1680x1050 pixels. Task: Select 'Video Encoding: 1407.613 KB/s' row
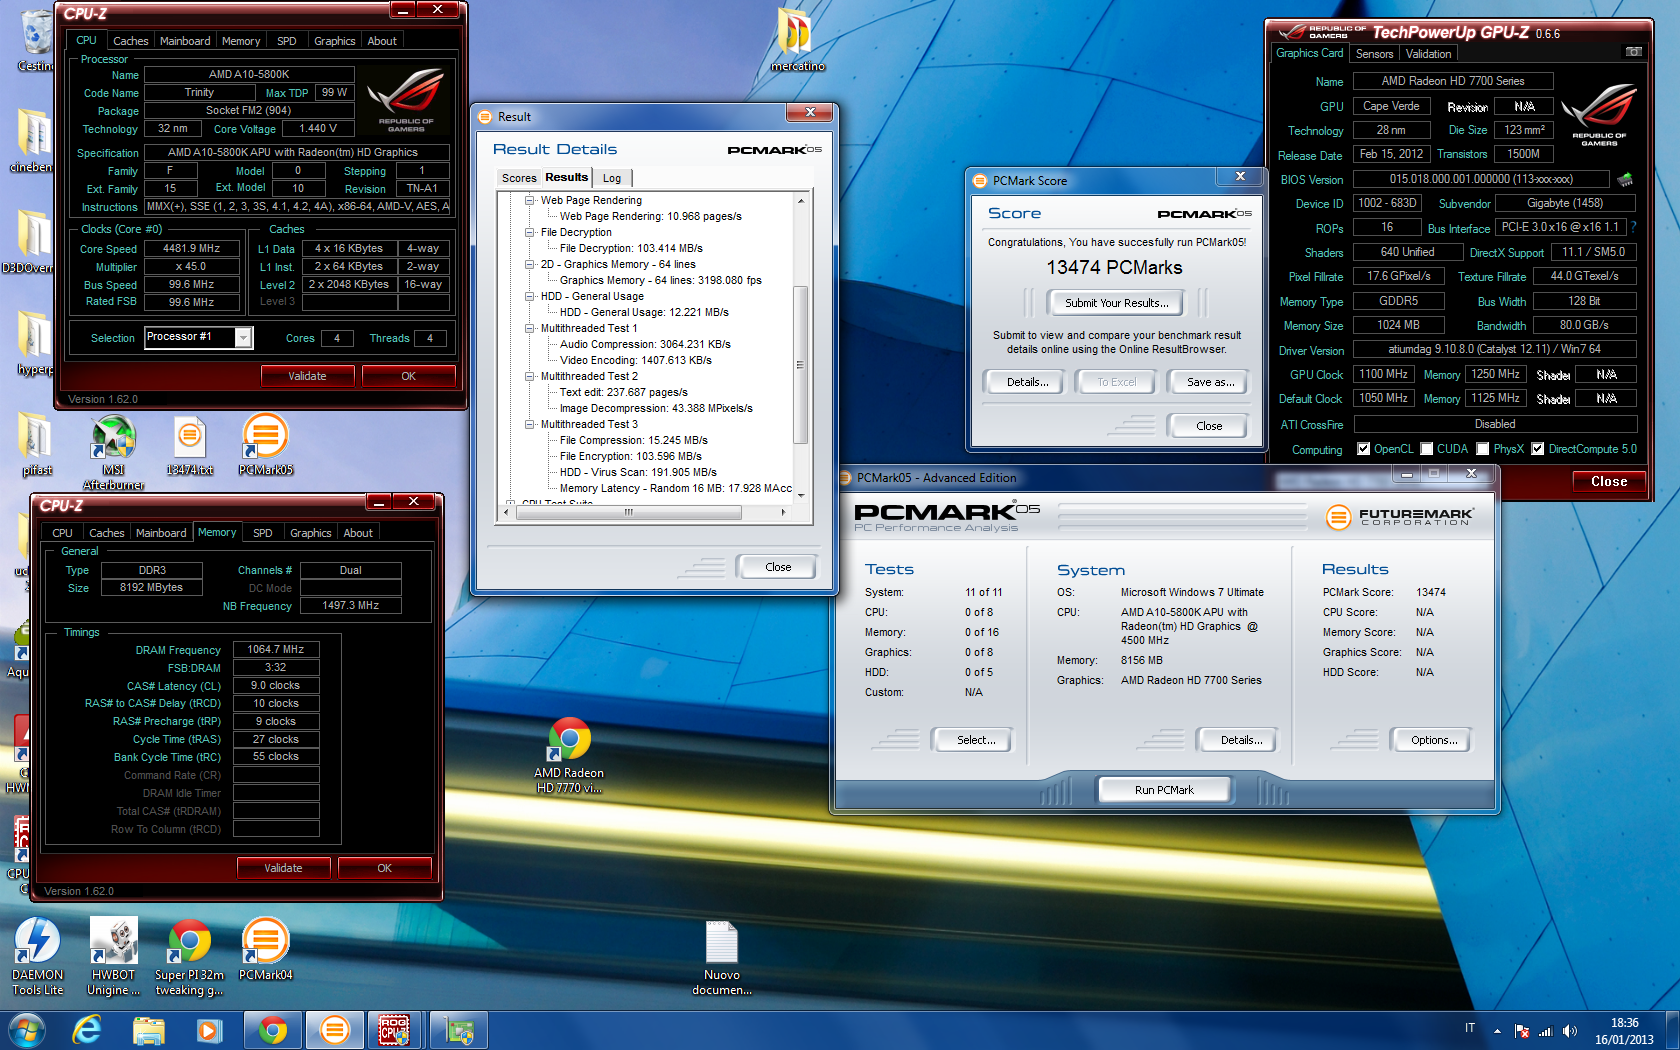click(x=636, y=360)
